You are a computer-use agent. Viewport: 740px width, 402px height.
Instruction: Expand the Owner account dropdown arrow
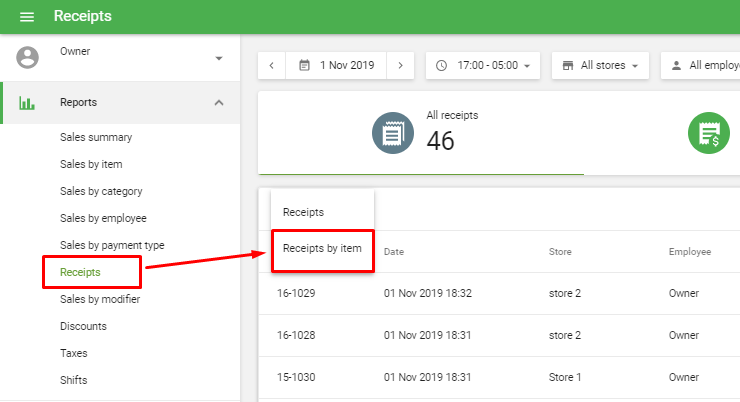tap(219, 58)
